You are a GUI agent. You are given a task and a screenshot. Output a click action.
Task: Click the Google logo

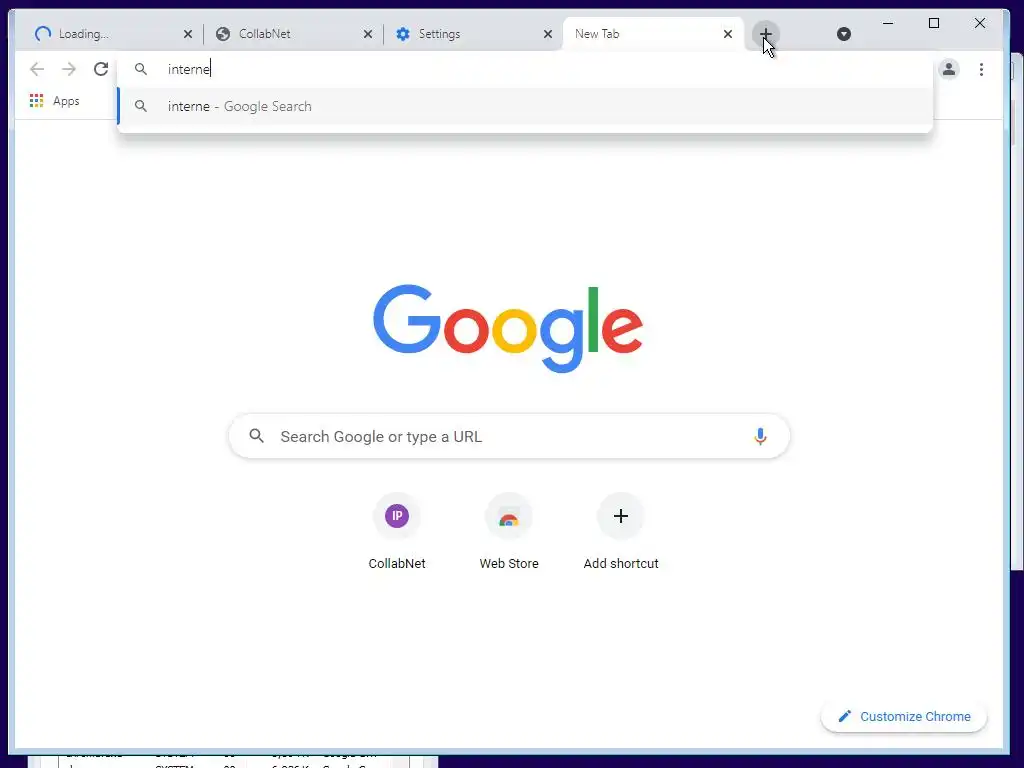(x=508, y=328)
